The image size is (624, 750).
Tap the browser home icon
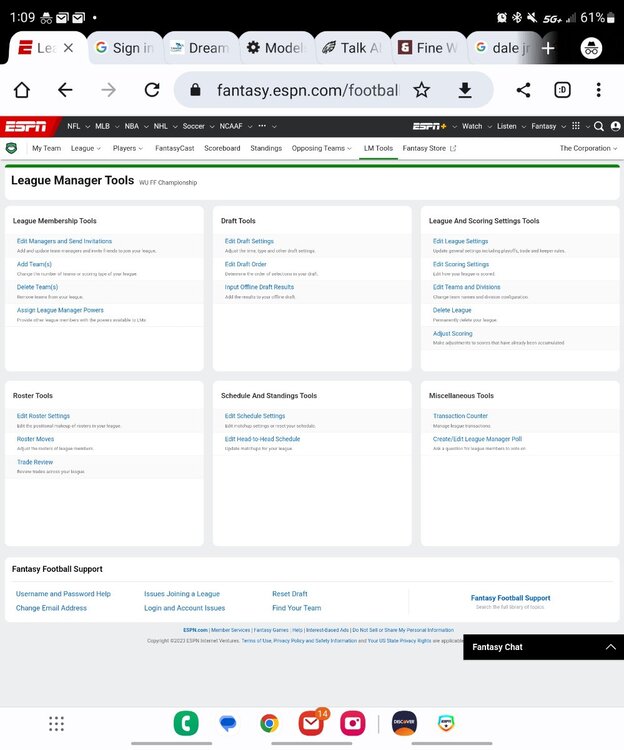(x=22, y=90)
